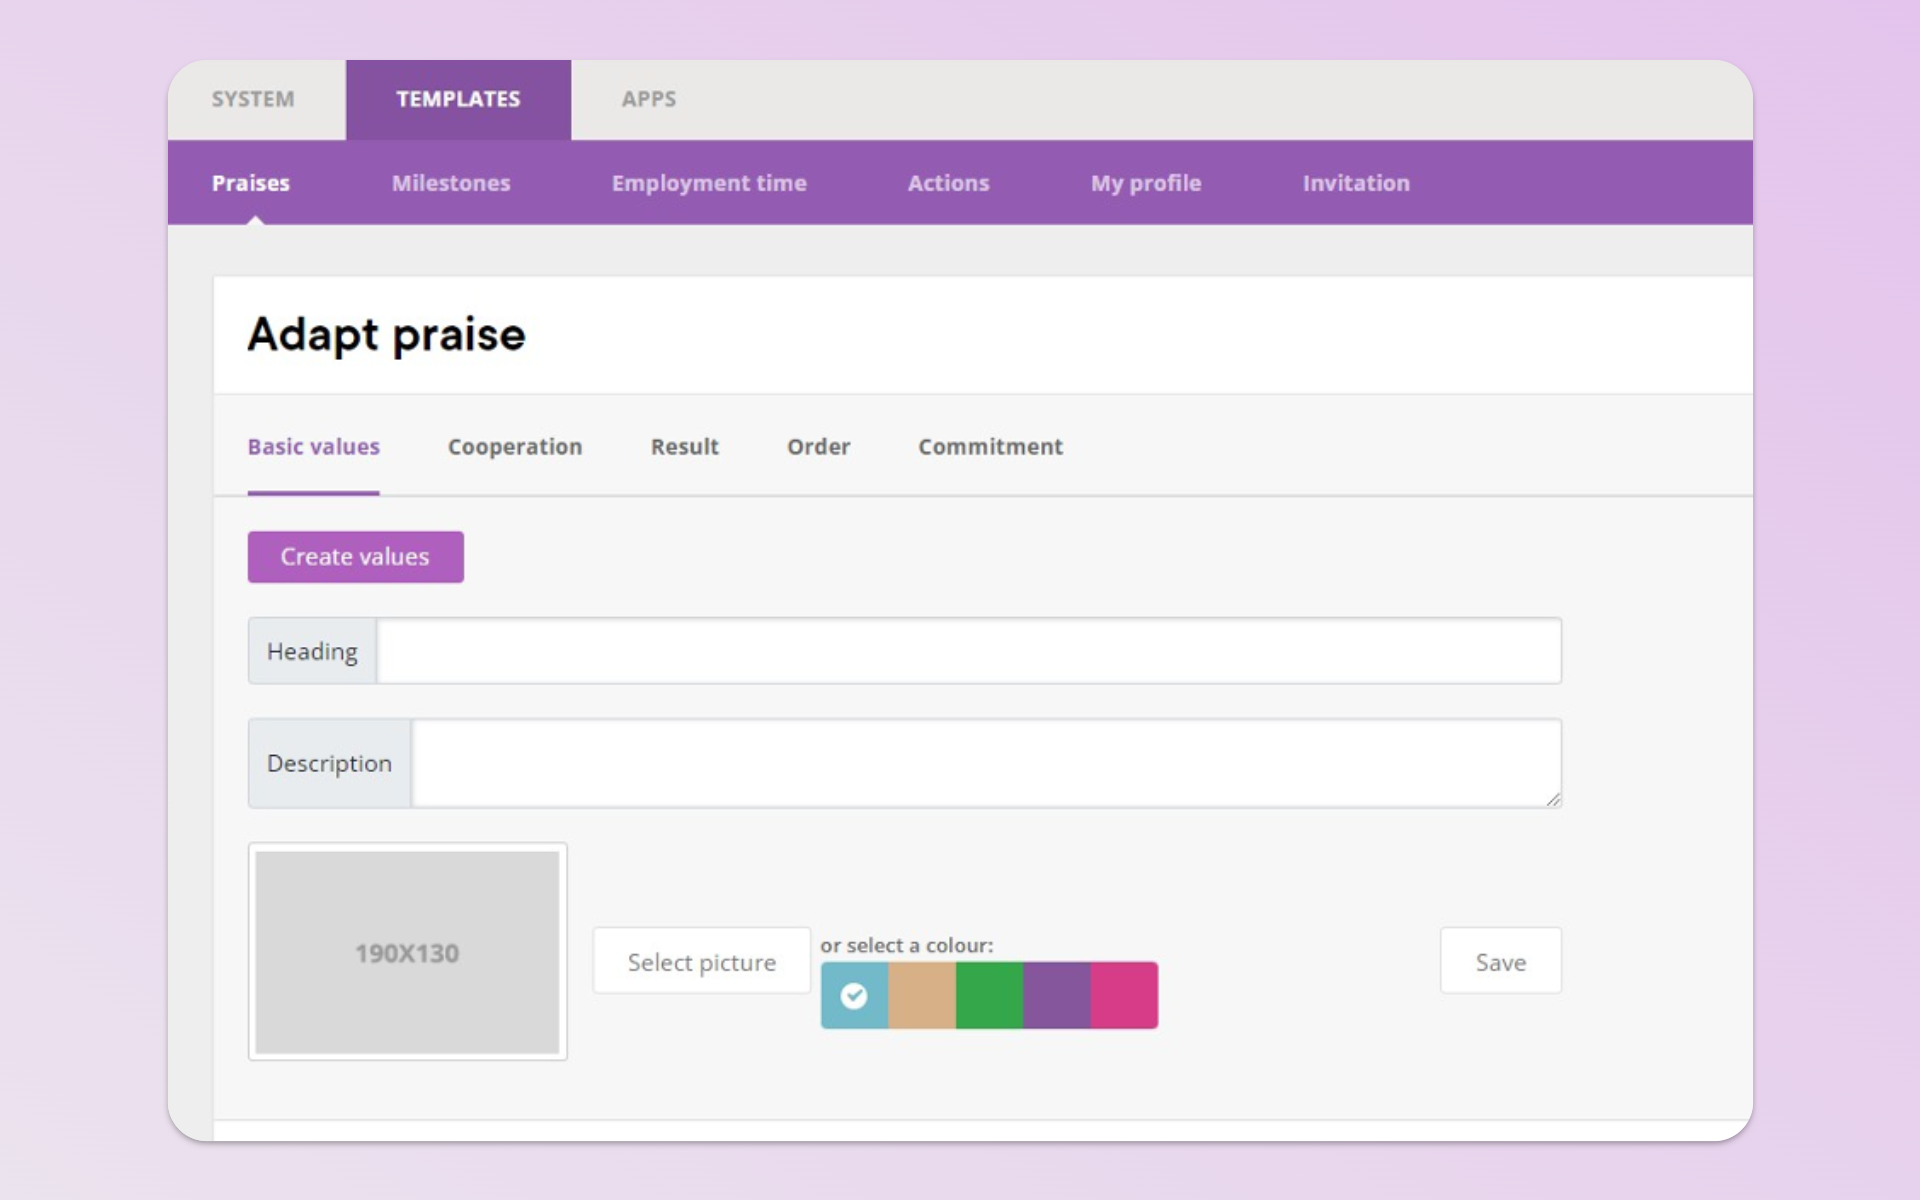Screen dimensions: 1920x1200
Task: Focus the Heading text field
Action: tap(967, 651)
